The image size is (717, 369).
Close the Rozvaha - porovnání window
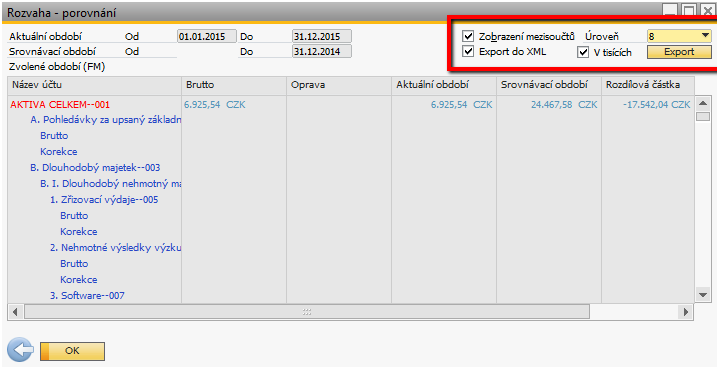pos(709,10)
